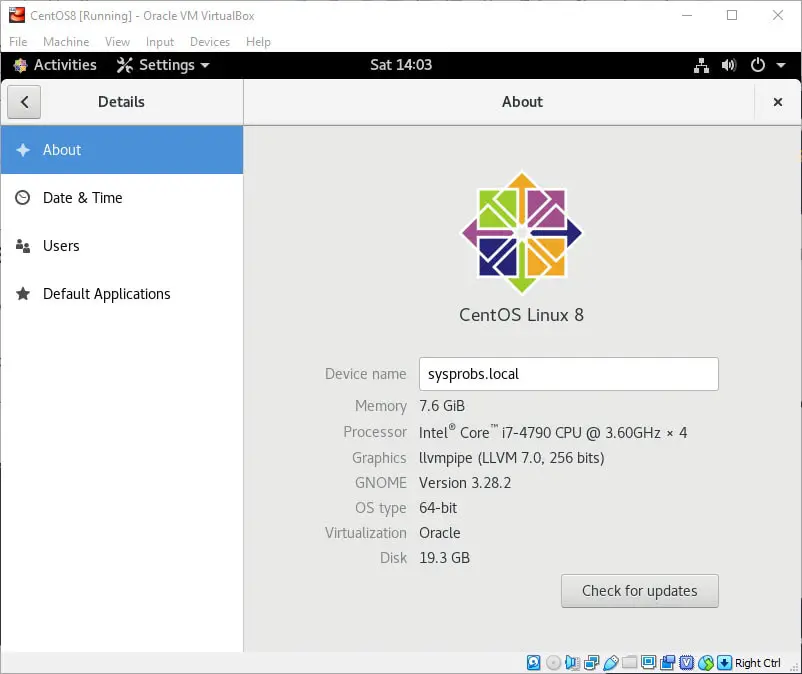Click the recording status icon
The height and width of the screenshot is (674, 802).
click(667, 663)
